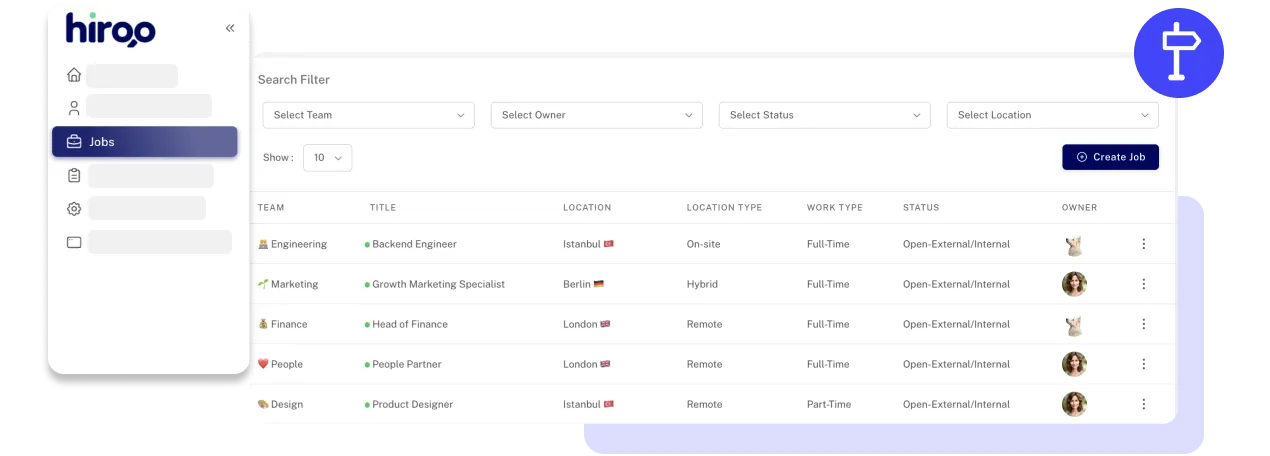This screenshot has height=456, width=1270.
Task: Open the Select Team dropdown
Action: (x=370, y=115)
